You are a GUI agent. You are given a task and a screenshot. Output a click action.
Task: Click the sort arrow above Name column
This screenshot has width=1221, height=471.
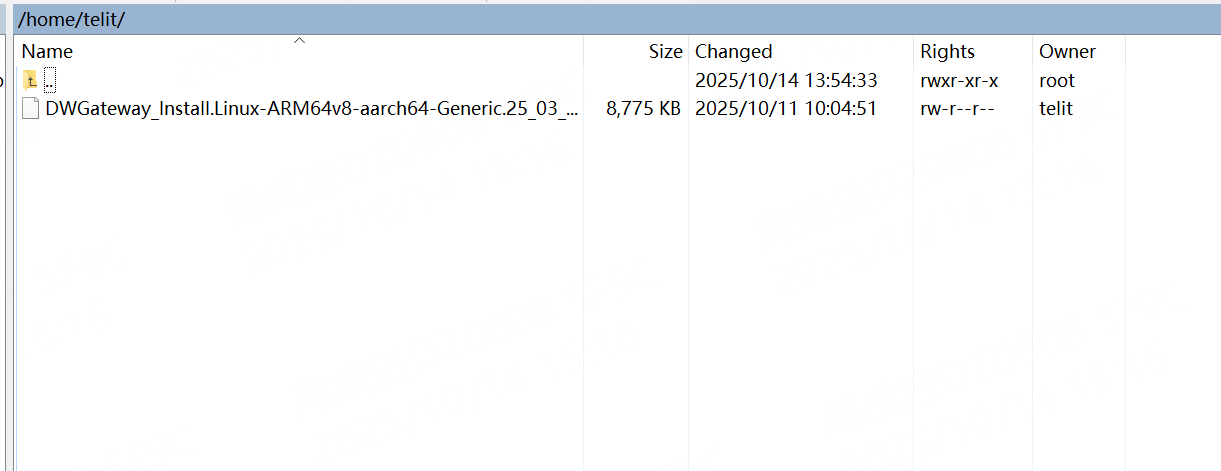tap(298, 41)
